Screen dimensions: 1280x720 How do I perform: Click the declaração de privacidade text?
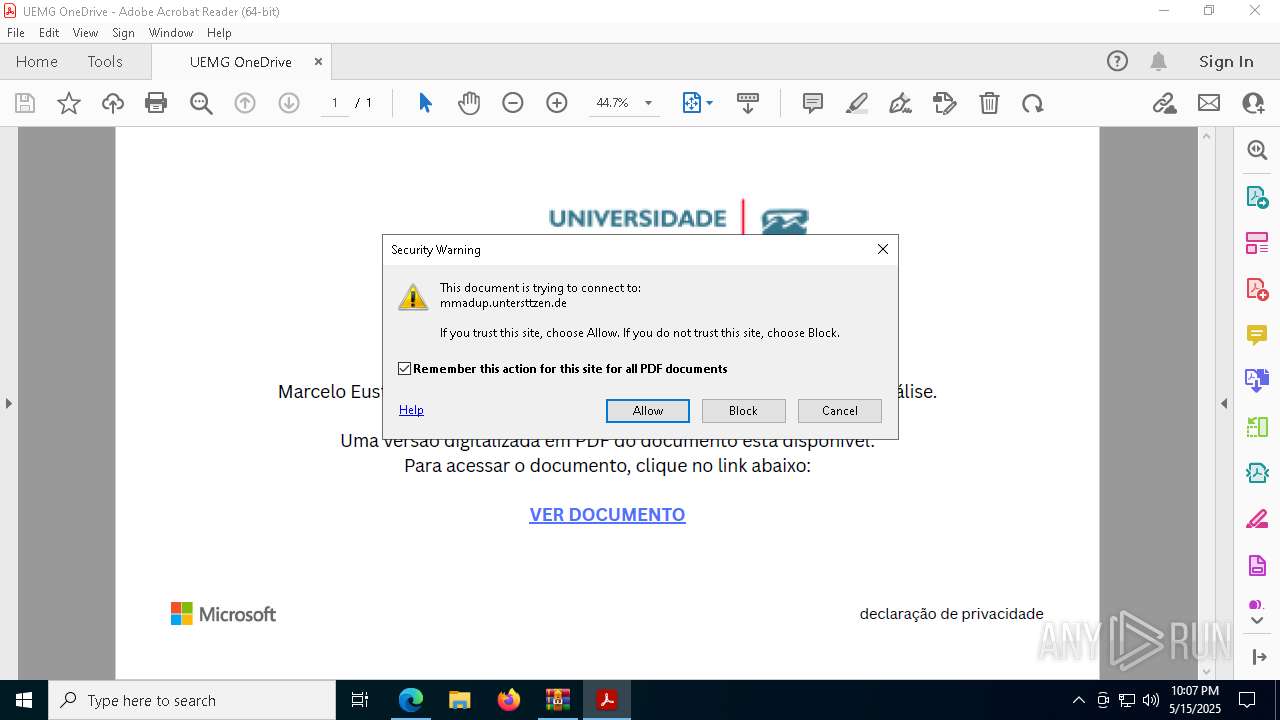952,614
